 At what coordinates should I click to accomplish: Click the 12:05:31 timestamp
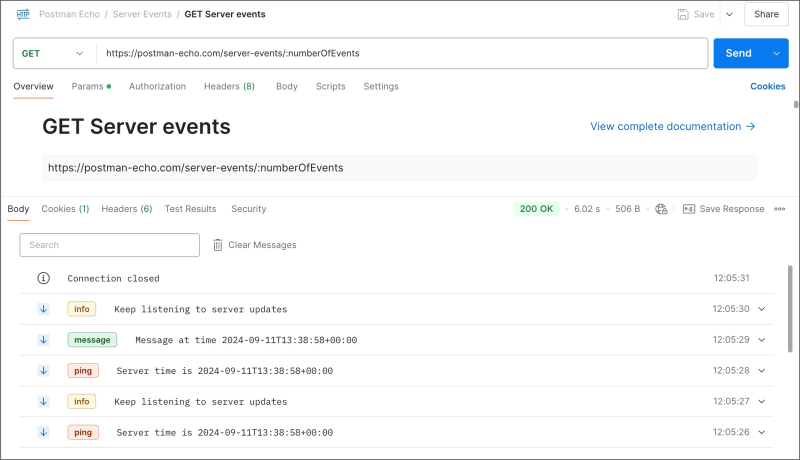pyautogui.click(x=731, y=278)
